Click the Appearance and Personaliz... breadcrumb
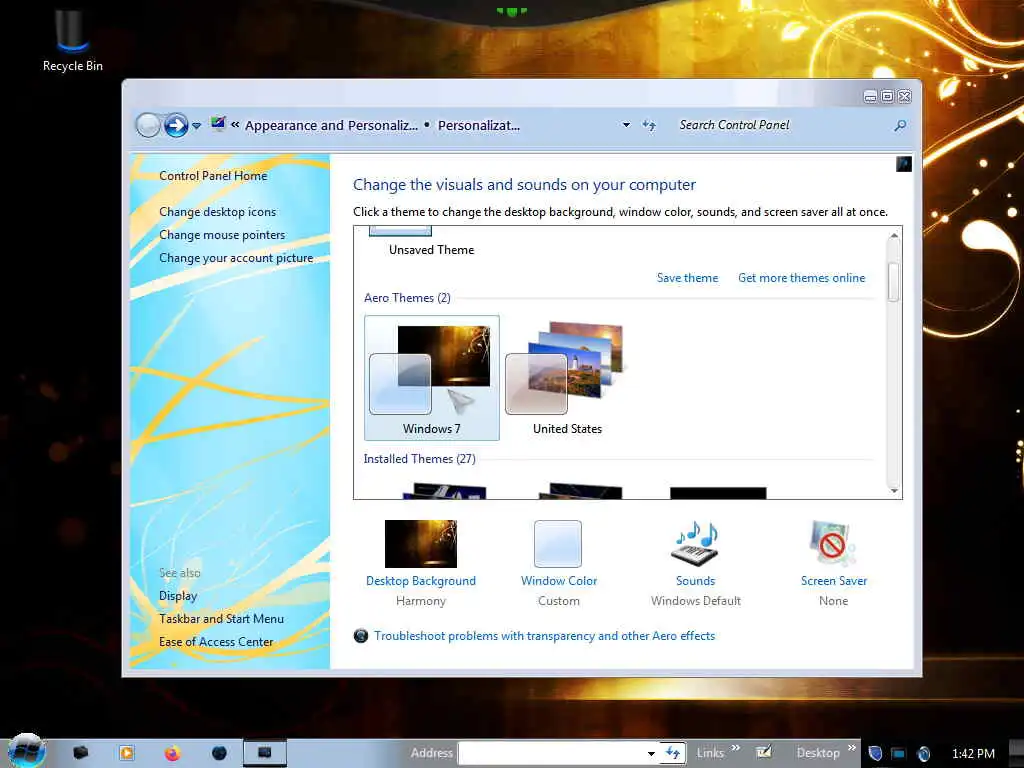This screenshot has width=1024, height=768. pos(331,125)
